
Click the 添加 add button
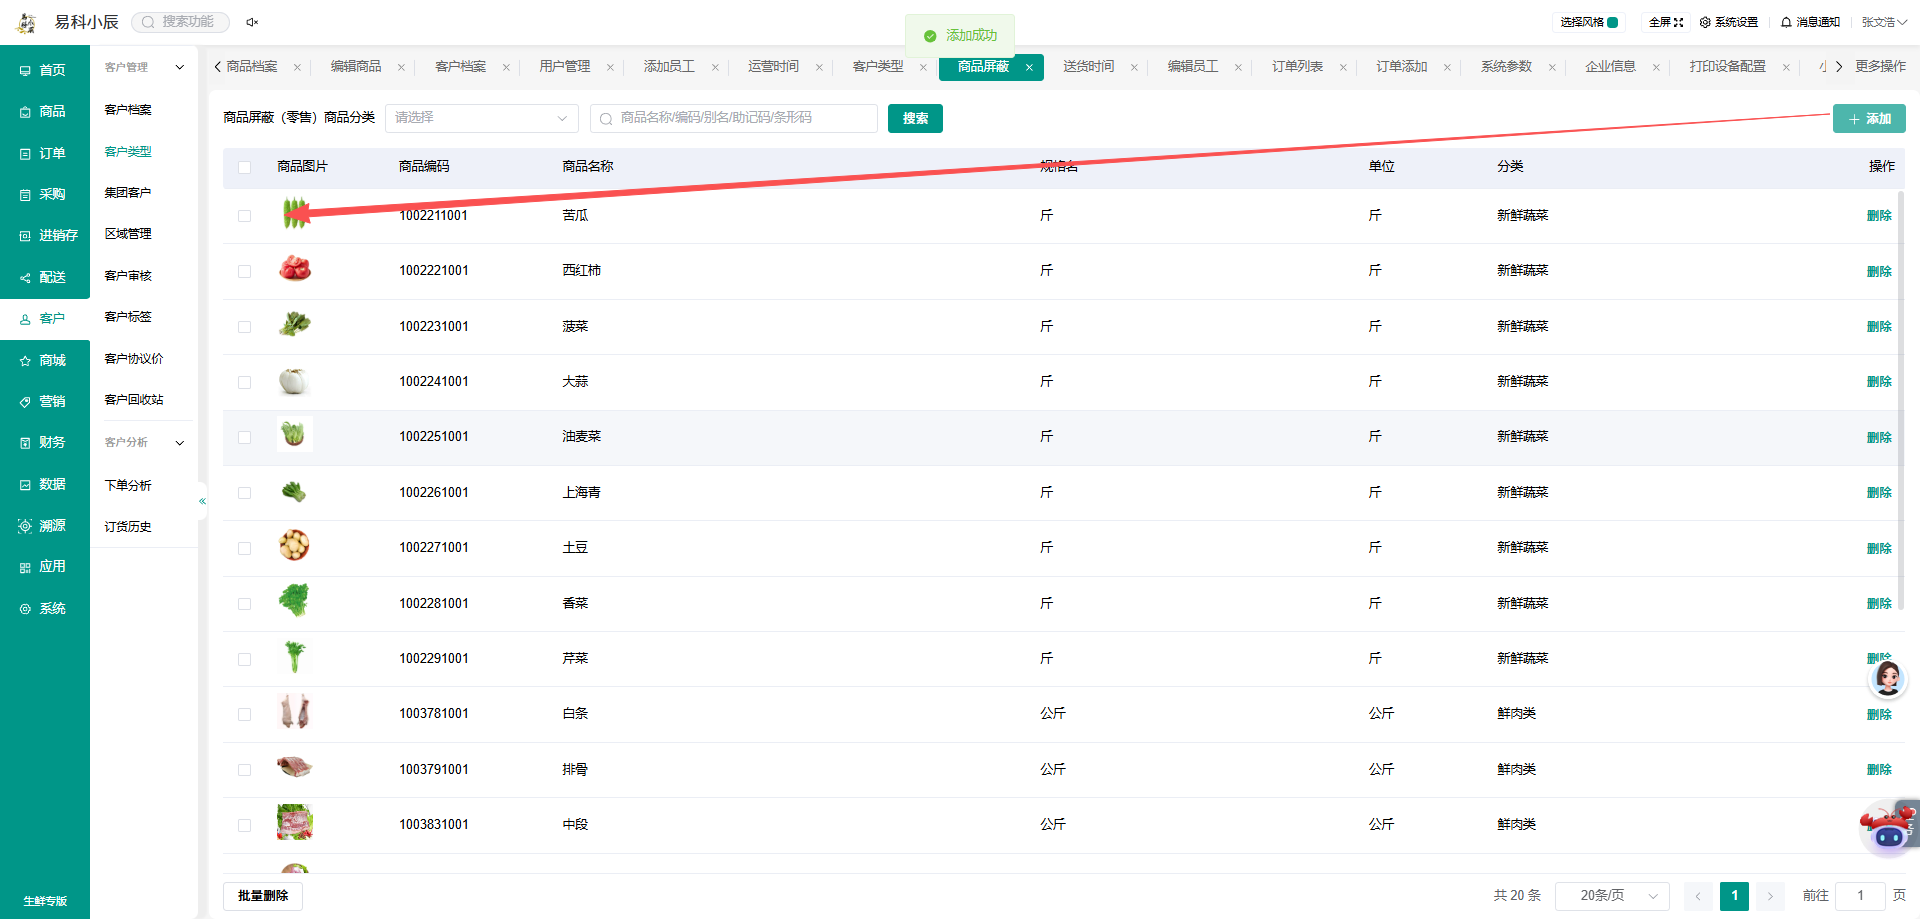pyautogui.click(x=1869, y=118)
